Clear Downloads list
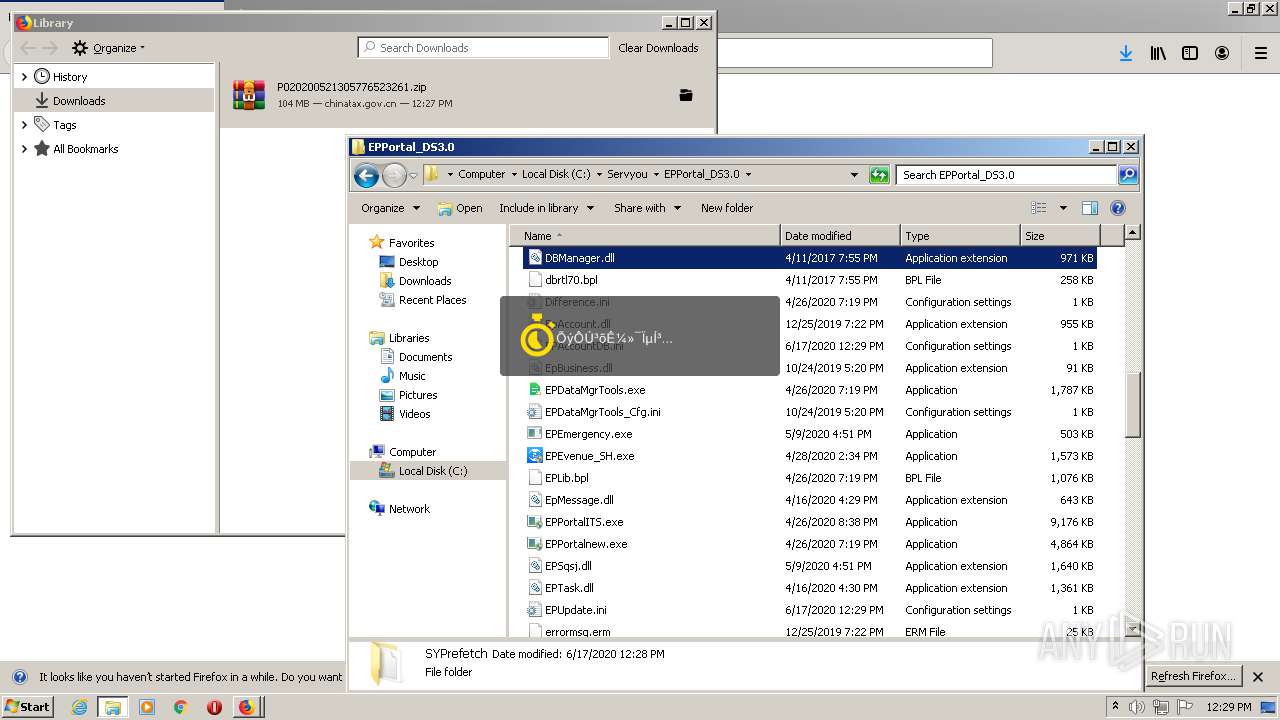1280x720 pixels. 658,48
